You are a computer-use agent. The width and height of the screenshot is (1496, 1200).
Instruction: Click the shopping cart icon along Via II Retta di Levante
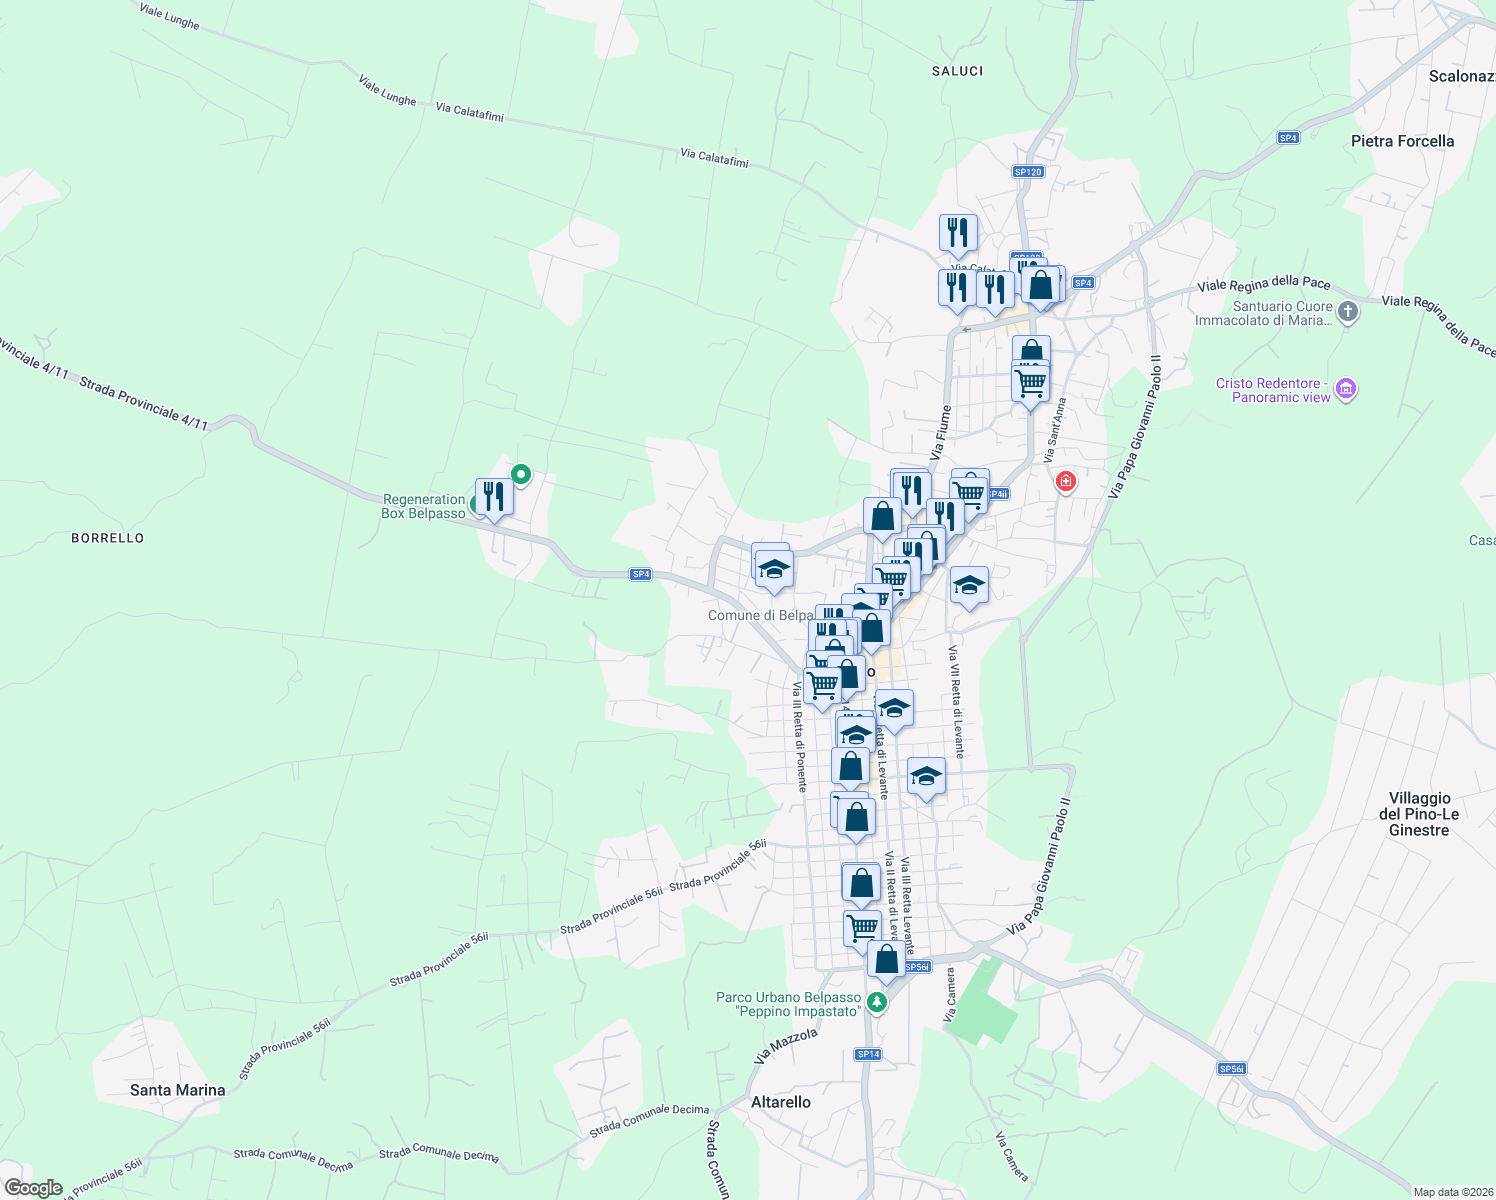[861, 928]
